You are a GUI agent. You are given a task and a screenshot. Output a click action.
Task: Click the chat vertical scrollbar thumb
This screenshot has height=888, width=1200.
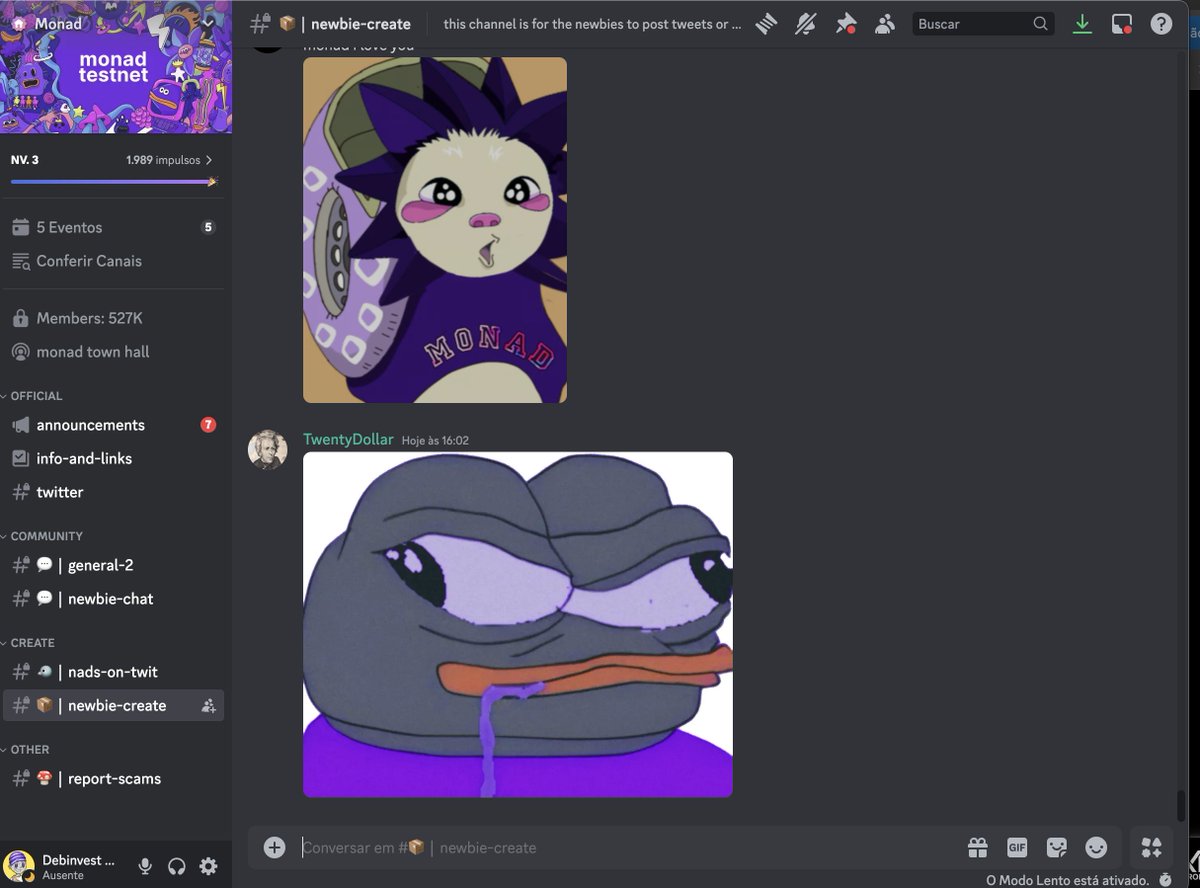tap(1181, 805)
